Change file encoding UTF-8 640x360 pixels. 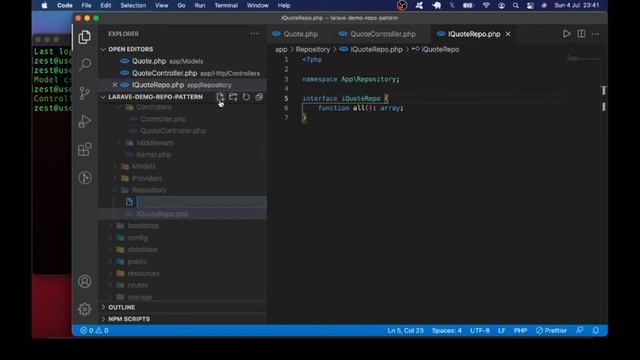pyautogui.click(x=480, y=330)
